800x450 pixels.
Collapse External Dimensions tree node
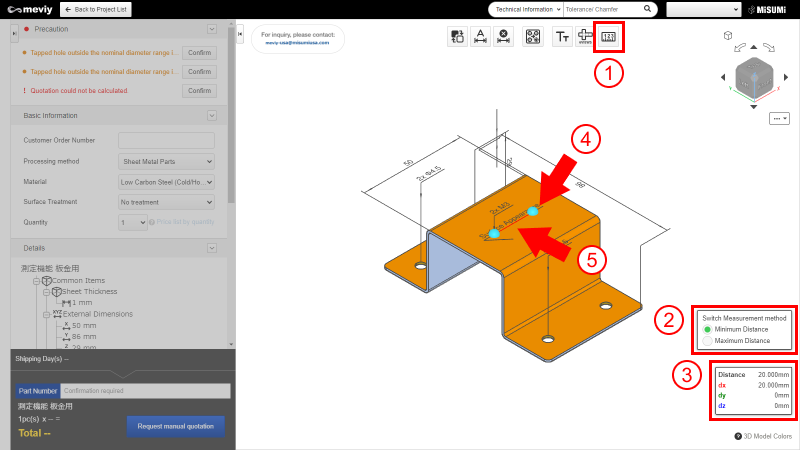[46, 315]
